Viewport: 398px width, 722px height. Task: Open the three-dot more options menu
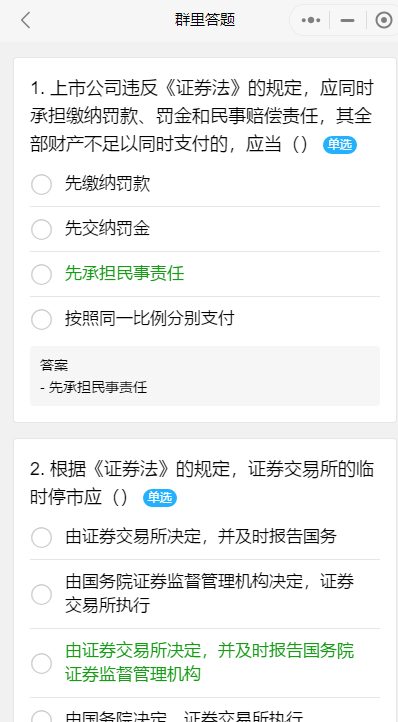tap(310, 20)
